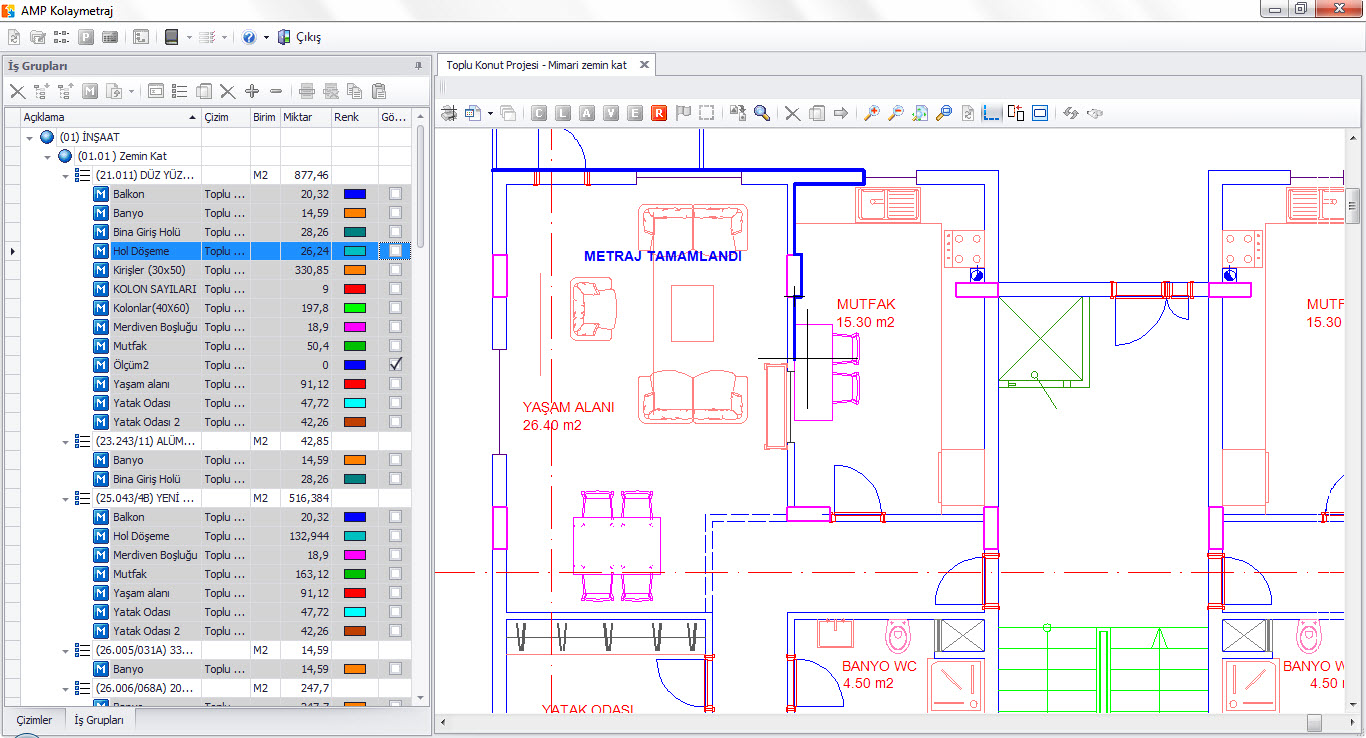Open the dropdown arrow beside the help icon
The height and width of the screenshot is (738, 1366).
pos(266,37)
